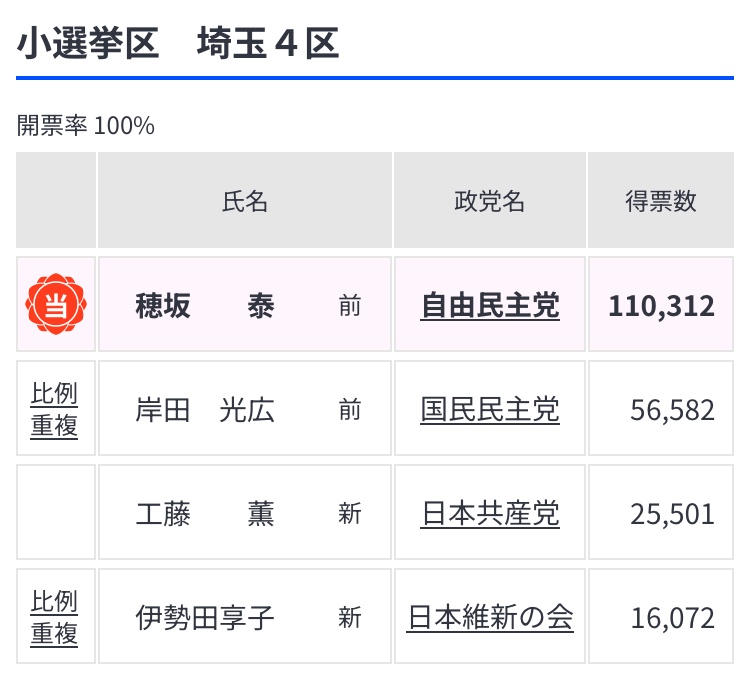Select candidate name 岸田 光広
Image resolution: width=750 pixels, height=676 pixels.
click(204, 409)
